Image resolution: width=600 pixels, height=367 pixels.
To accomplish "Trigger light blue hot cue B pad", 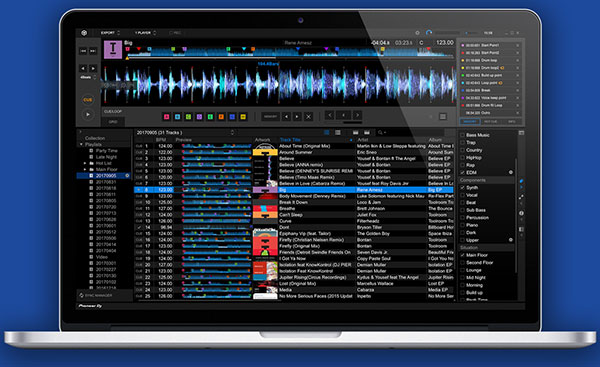I will pos(178,117).
